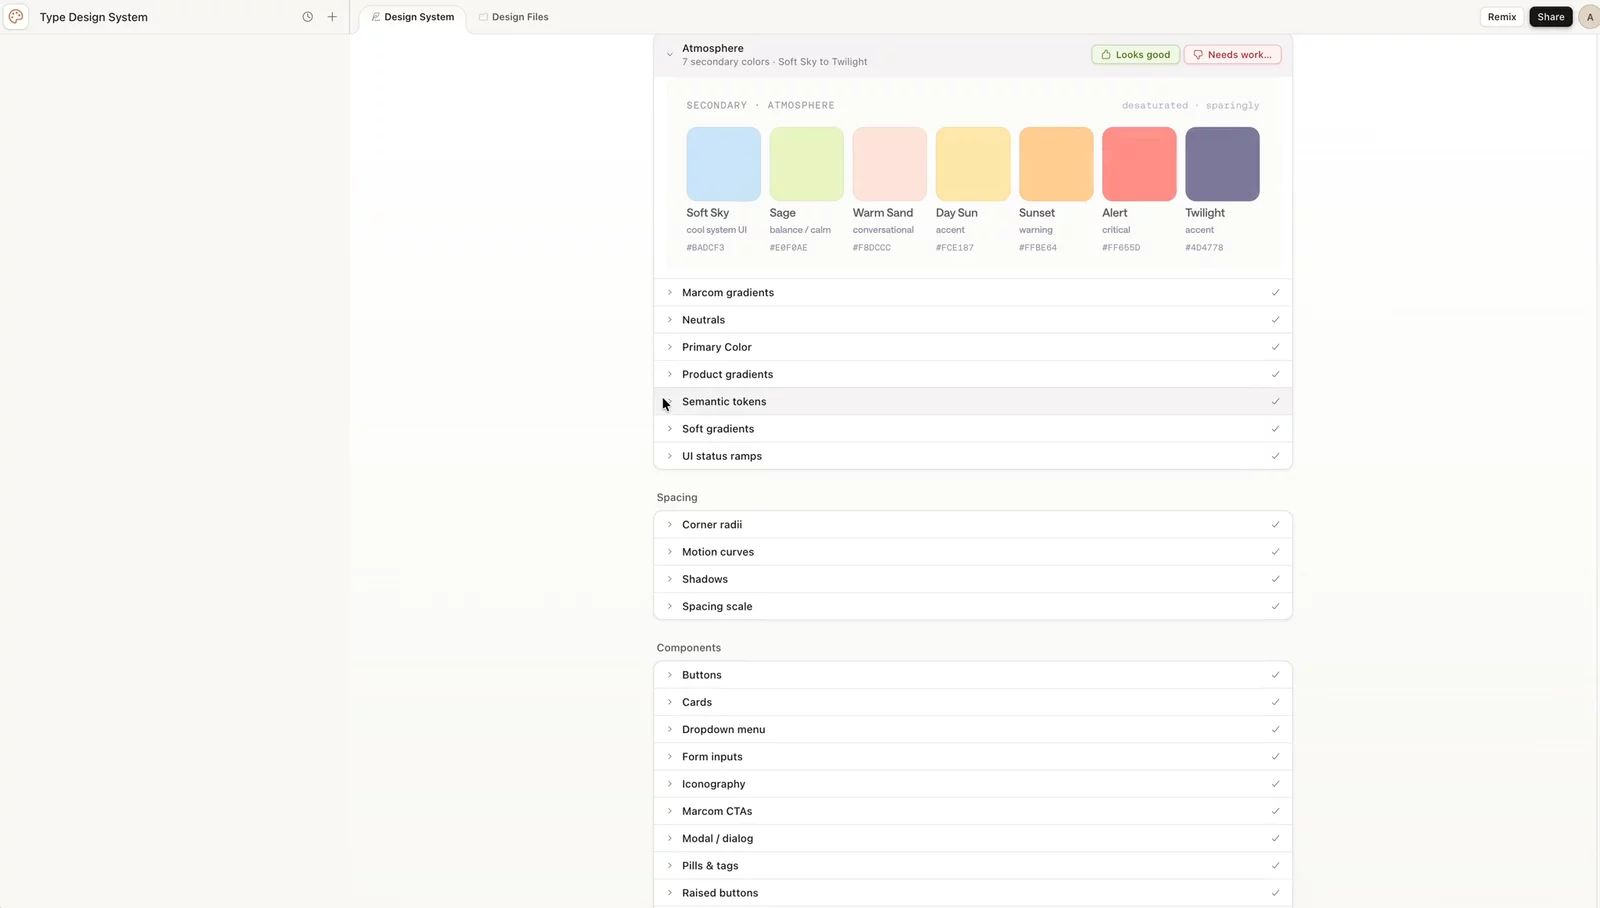The image size is (1600, 908).
Task: Click the Remix button
Action: click(1502, 17)
